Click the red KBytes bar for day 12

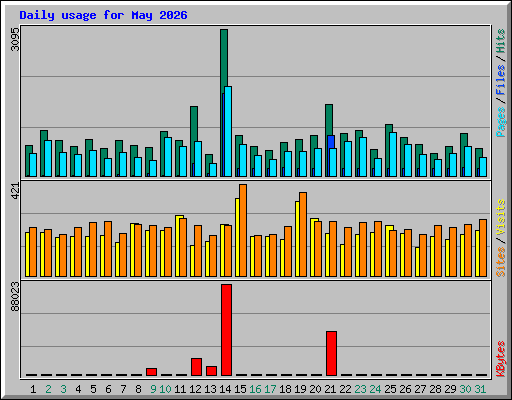(x=196, y=367)
